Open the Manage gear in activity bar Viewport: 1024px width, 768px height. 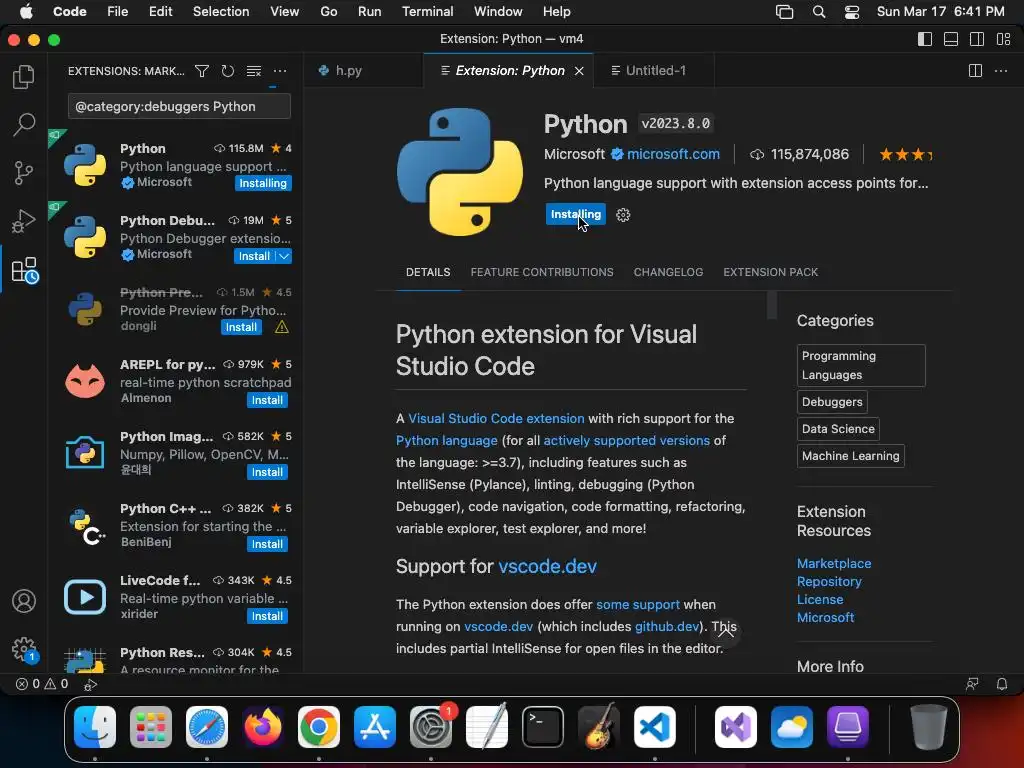[x=25, y=650]
